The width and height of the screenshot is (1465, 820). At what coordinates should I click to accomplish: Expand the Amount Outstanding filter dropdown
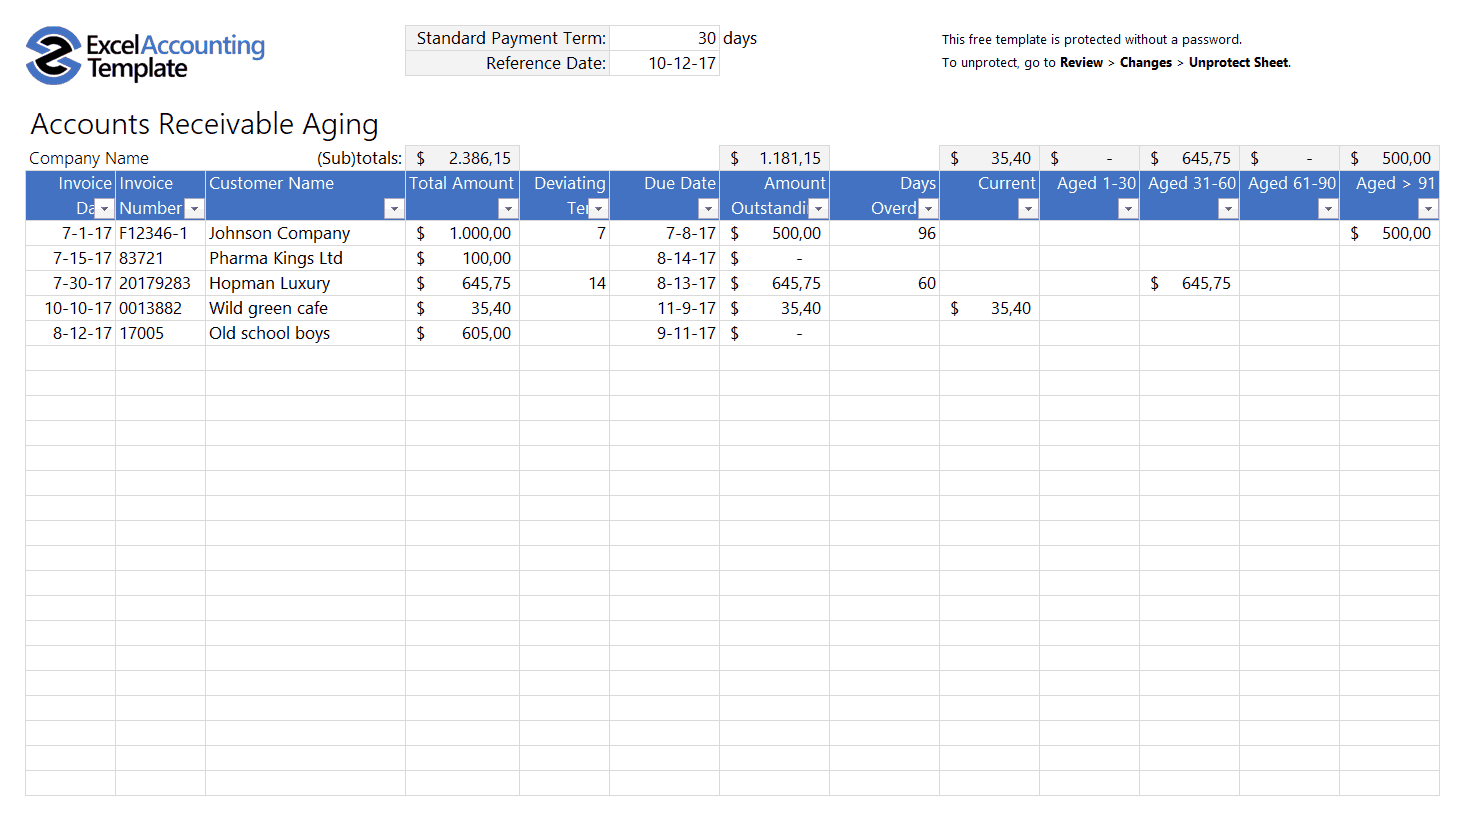[818, 208]
